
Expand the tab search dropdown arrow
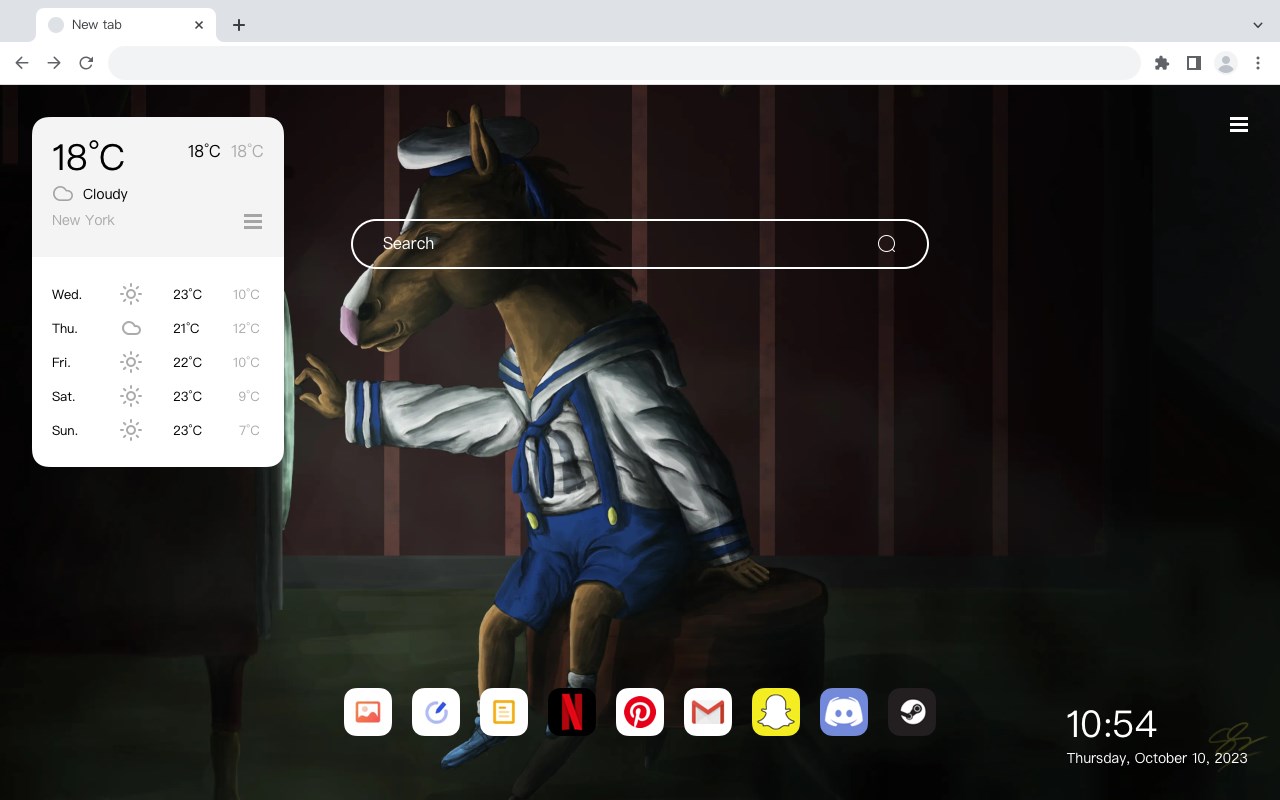[x=1258, y=25]
